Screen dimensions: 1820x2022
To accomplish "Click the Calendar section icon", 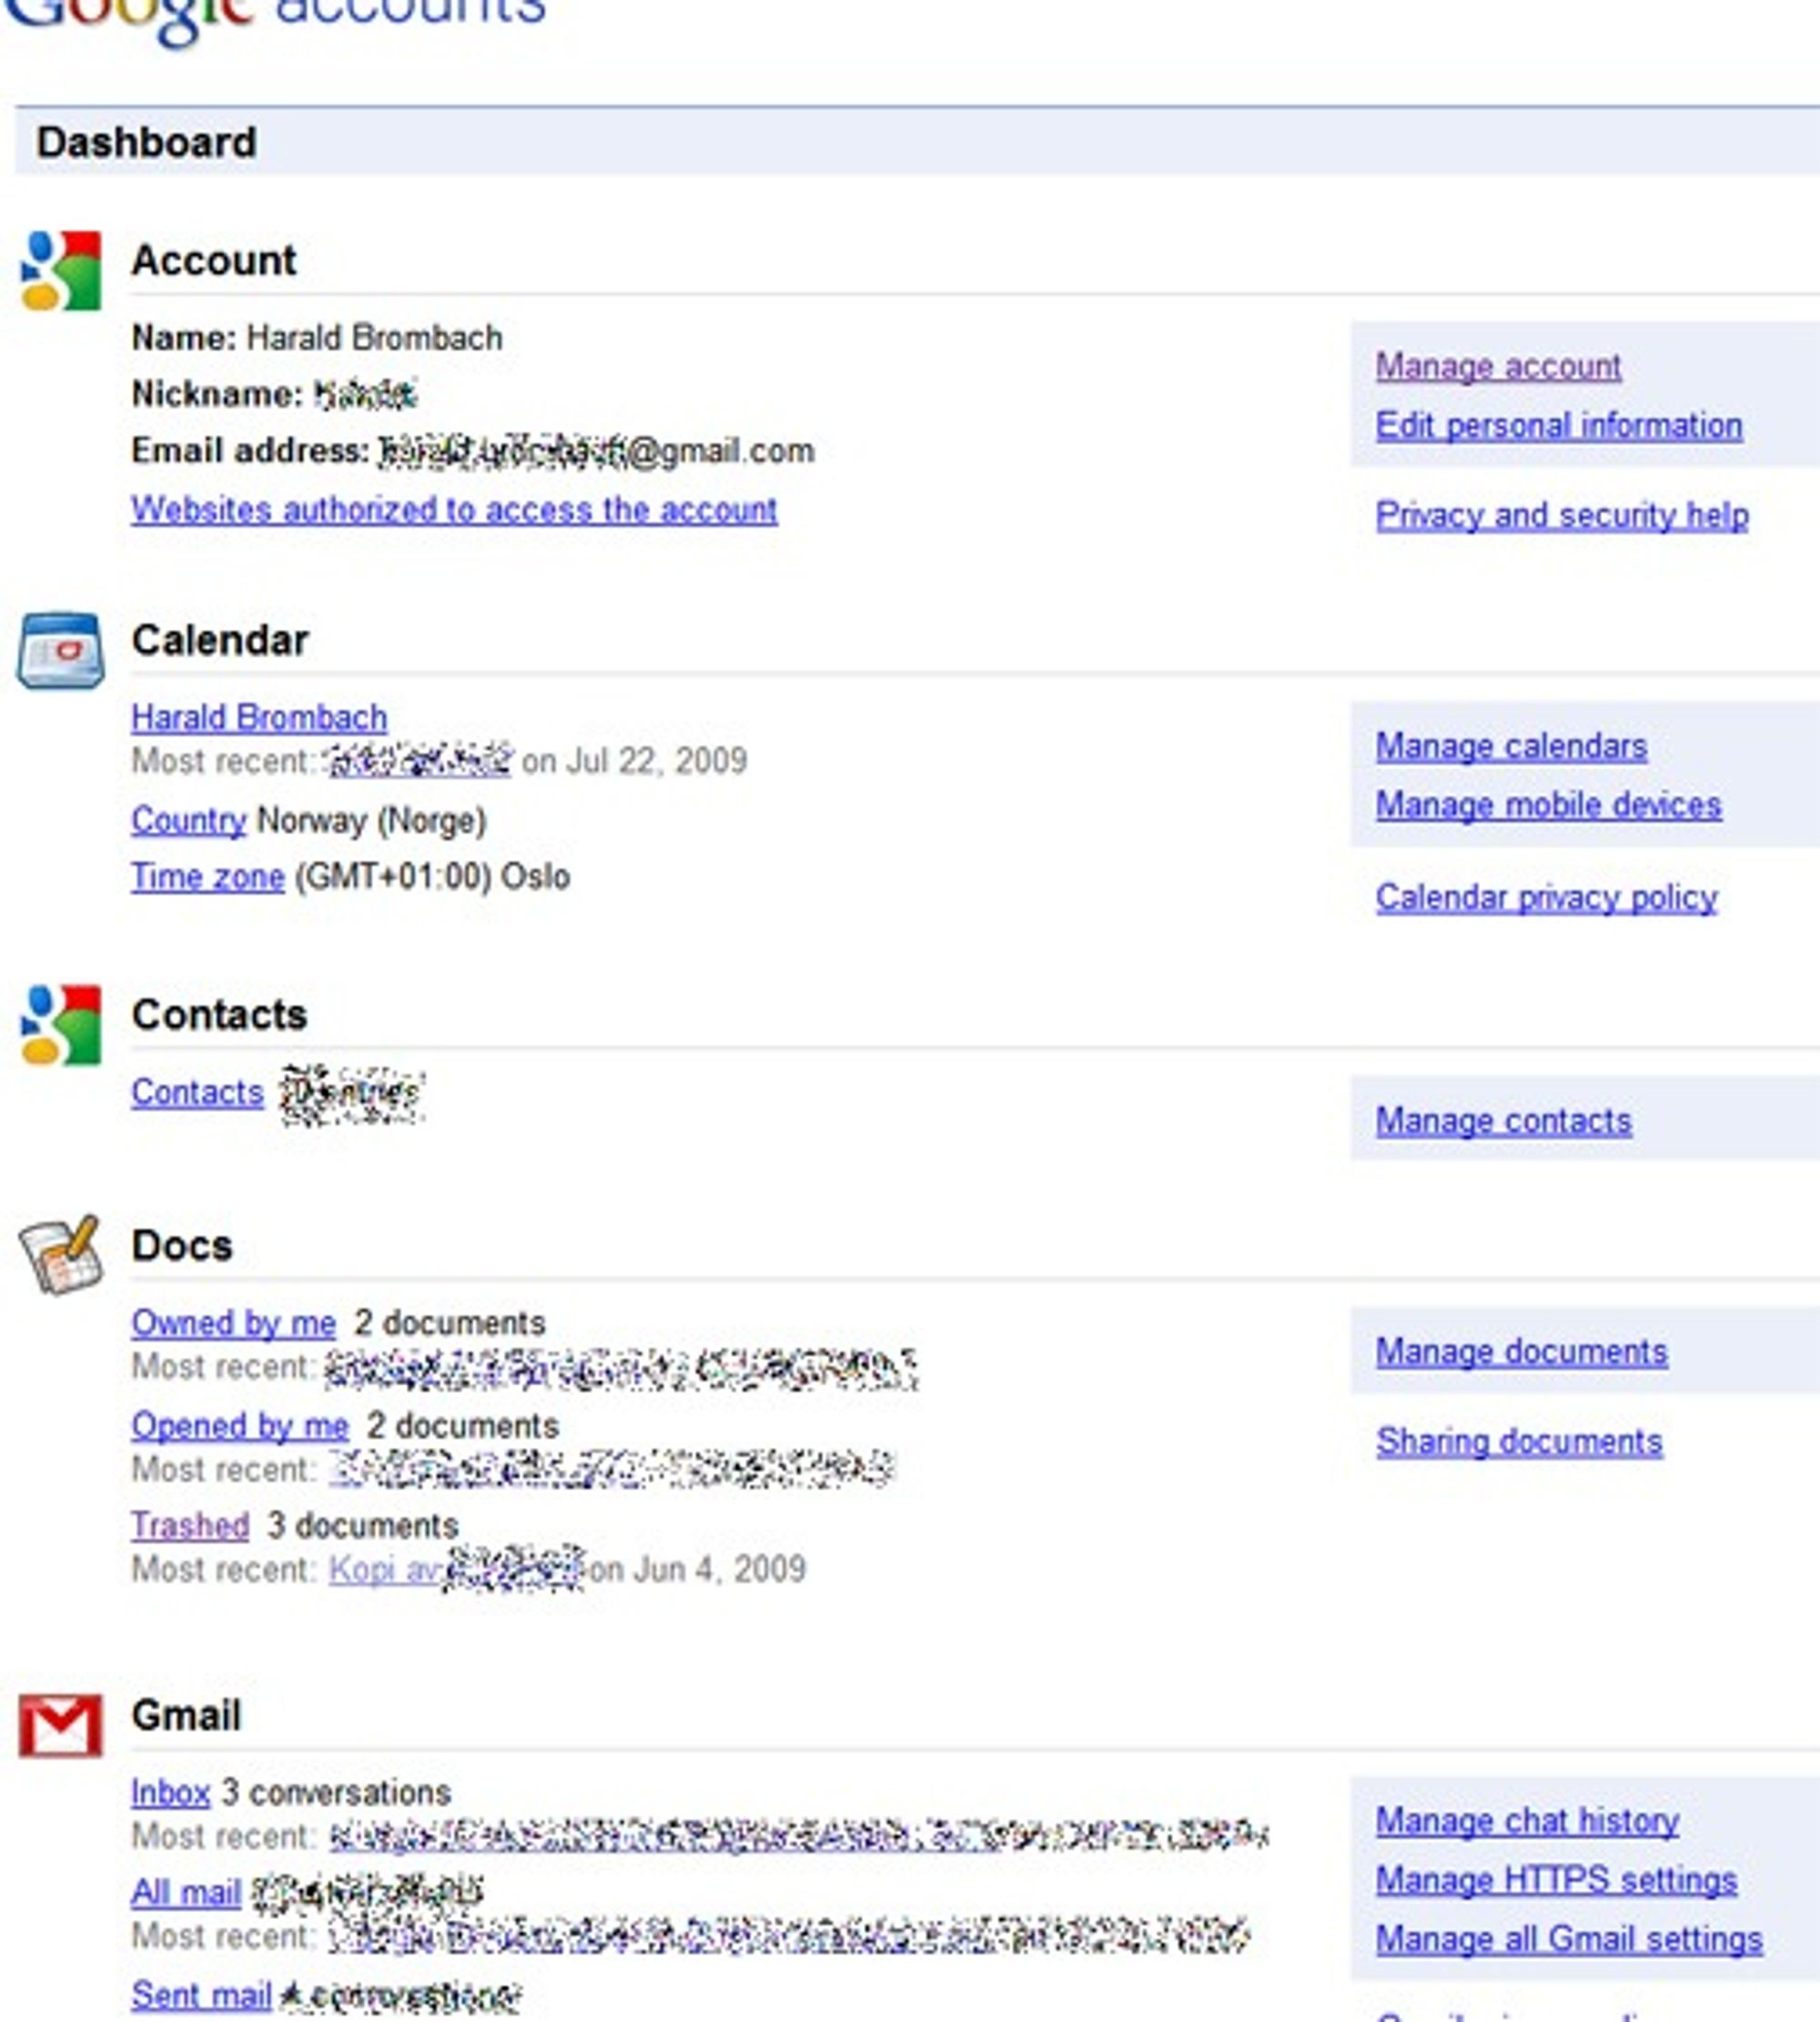I will [61, 651].
